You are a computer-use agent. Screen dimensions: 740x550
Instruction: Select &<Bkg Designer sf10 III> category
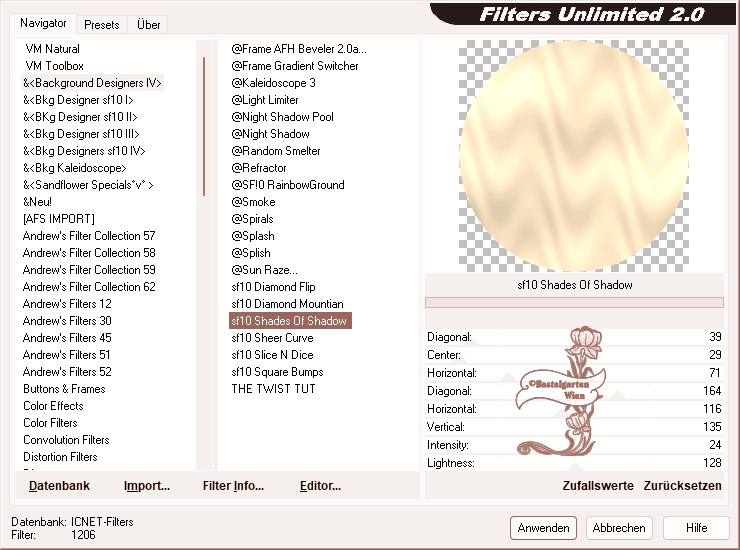pos(81,134)
